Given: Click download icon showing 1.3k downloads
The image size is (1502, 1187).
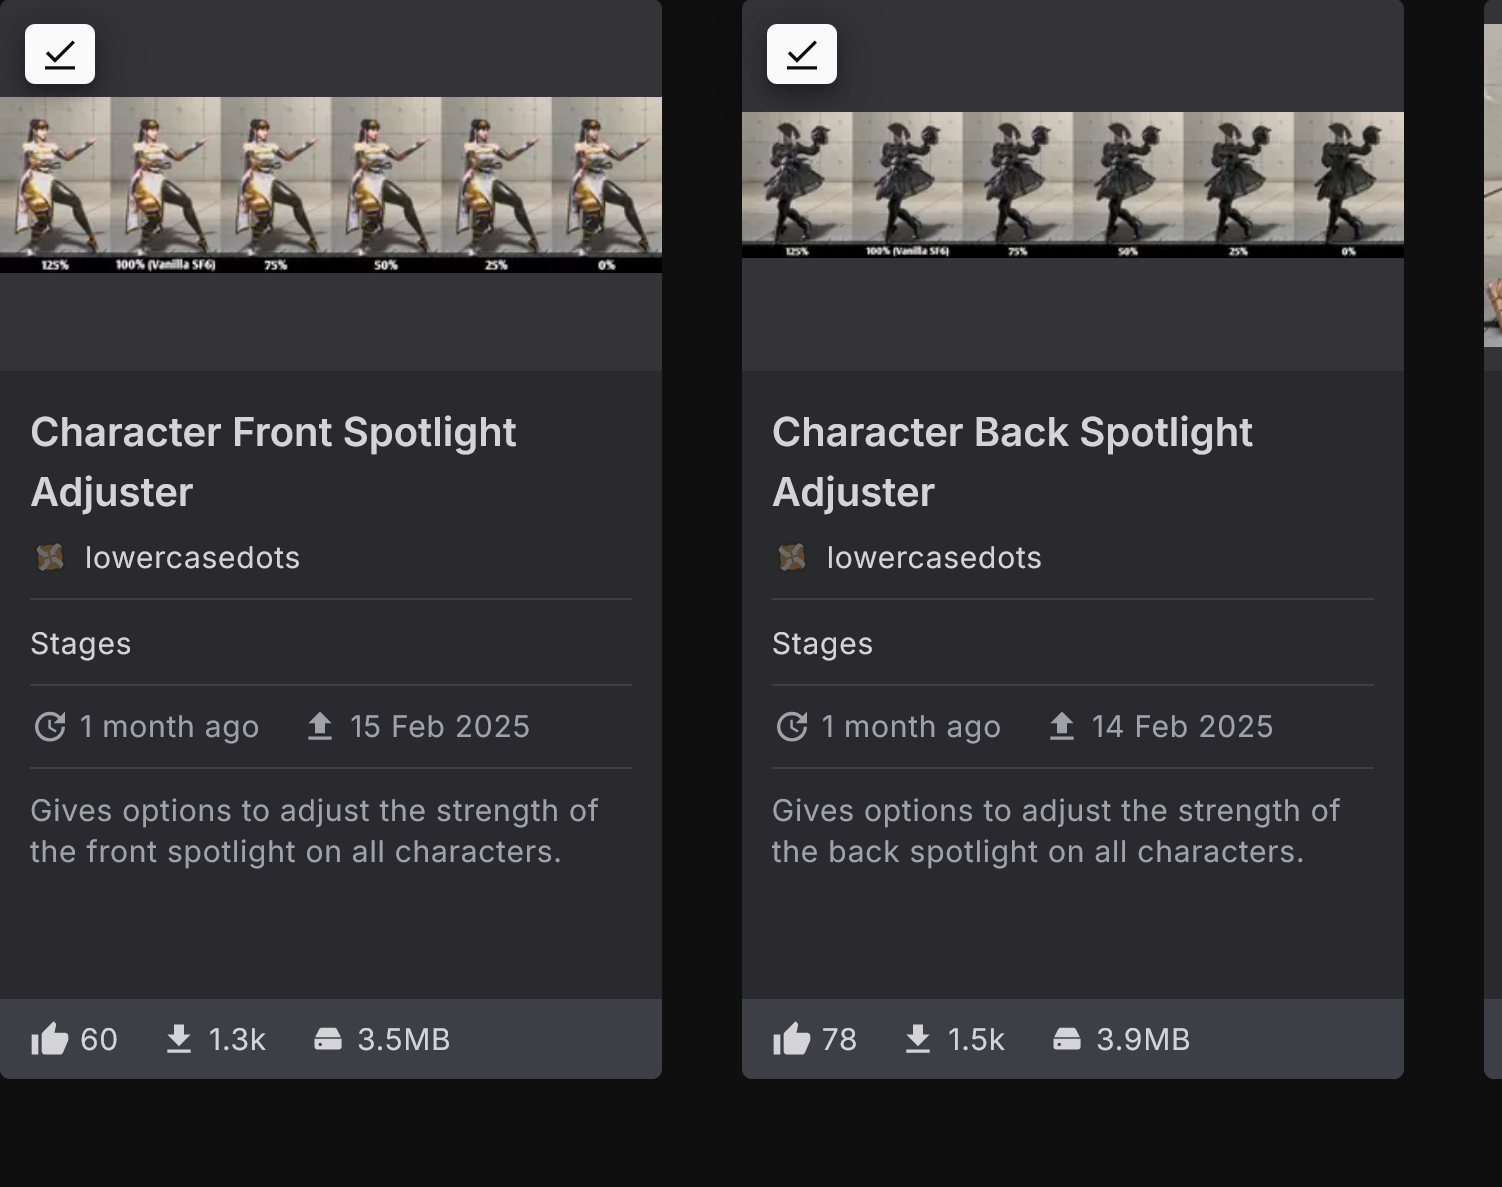Looking at the screenshot, I should pyautogui.click(x=179, y=1040).
